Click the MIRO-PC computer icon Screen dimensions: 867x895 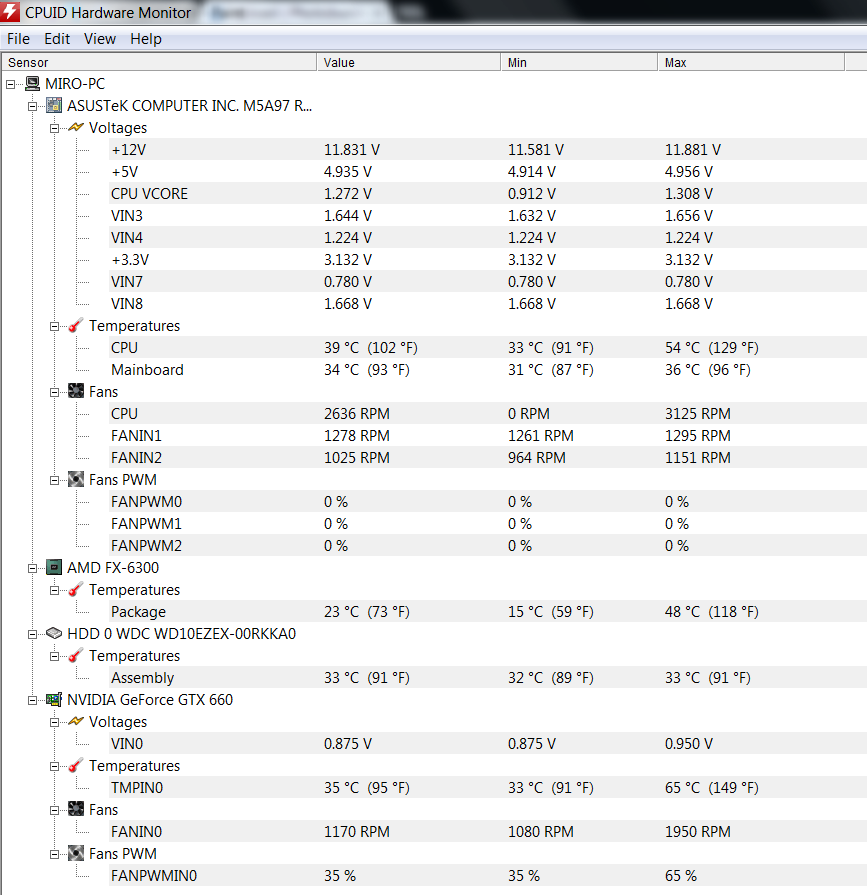33,84
